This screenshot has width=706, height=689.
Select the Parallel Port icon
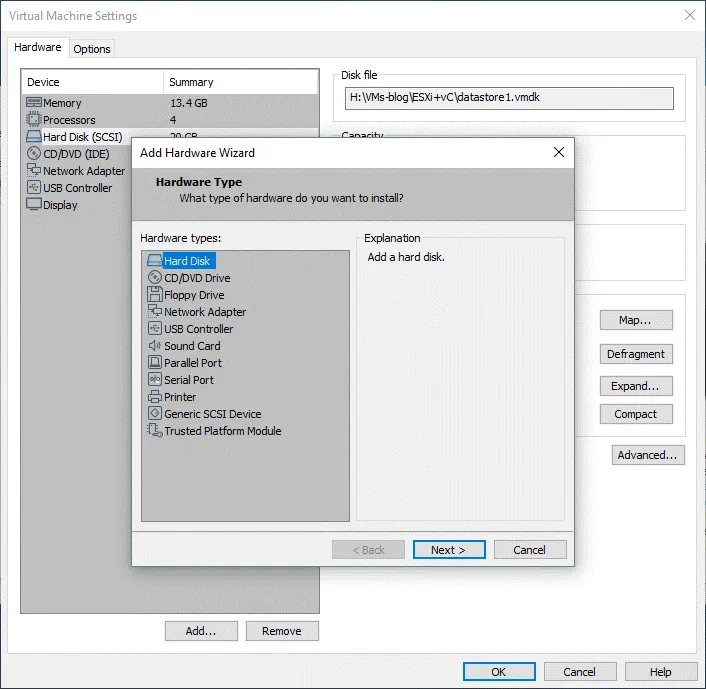tap(154, 363)
